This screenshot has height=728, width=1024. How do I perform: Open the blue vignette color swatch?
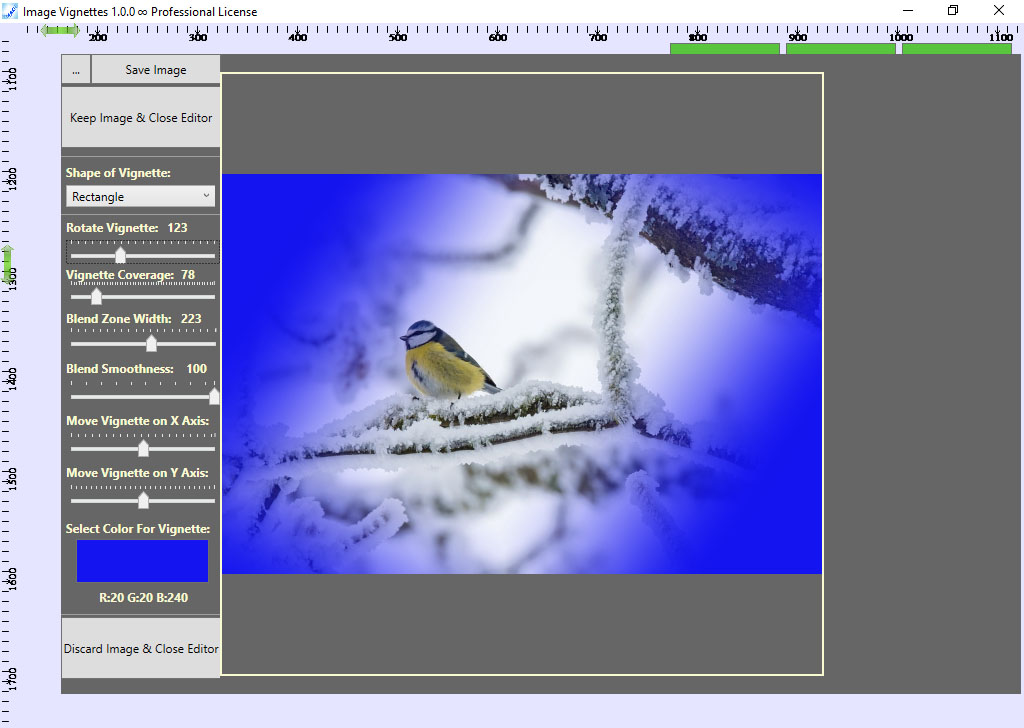pyautogui.click(x=142, y=561)
